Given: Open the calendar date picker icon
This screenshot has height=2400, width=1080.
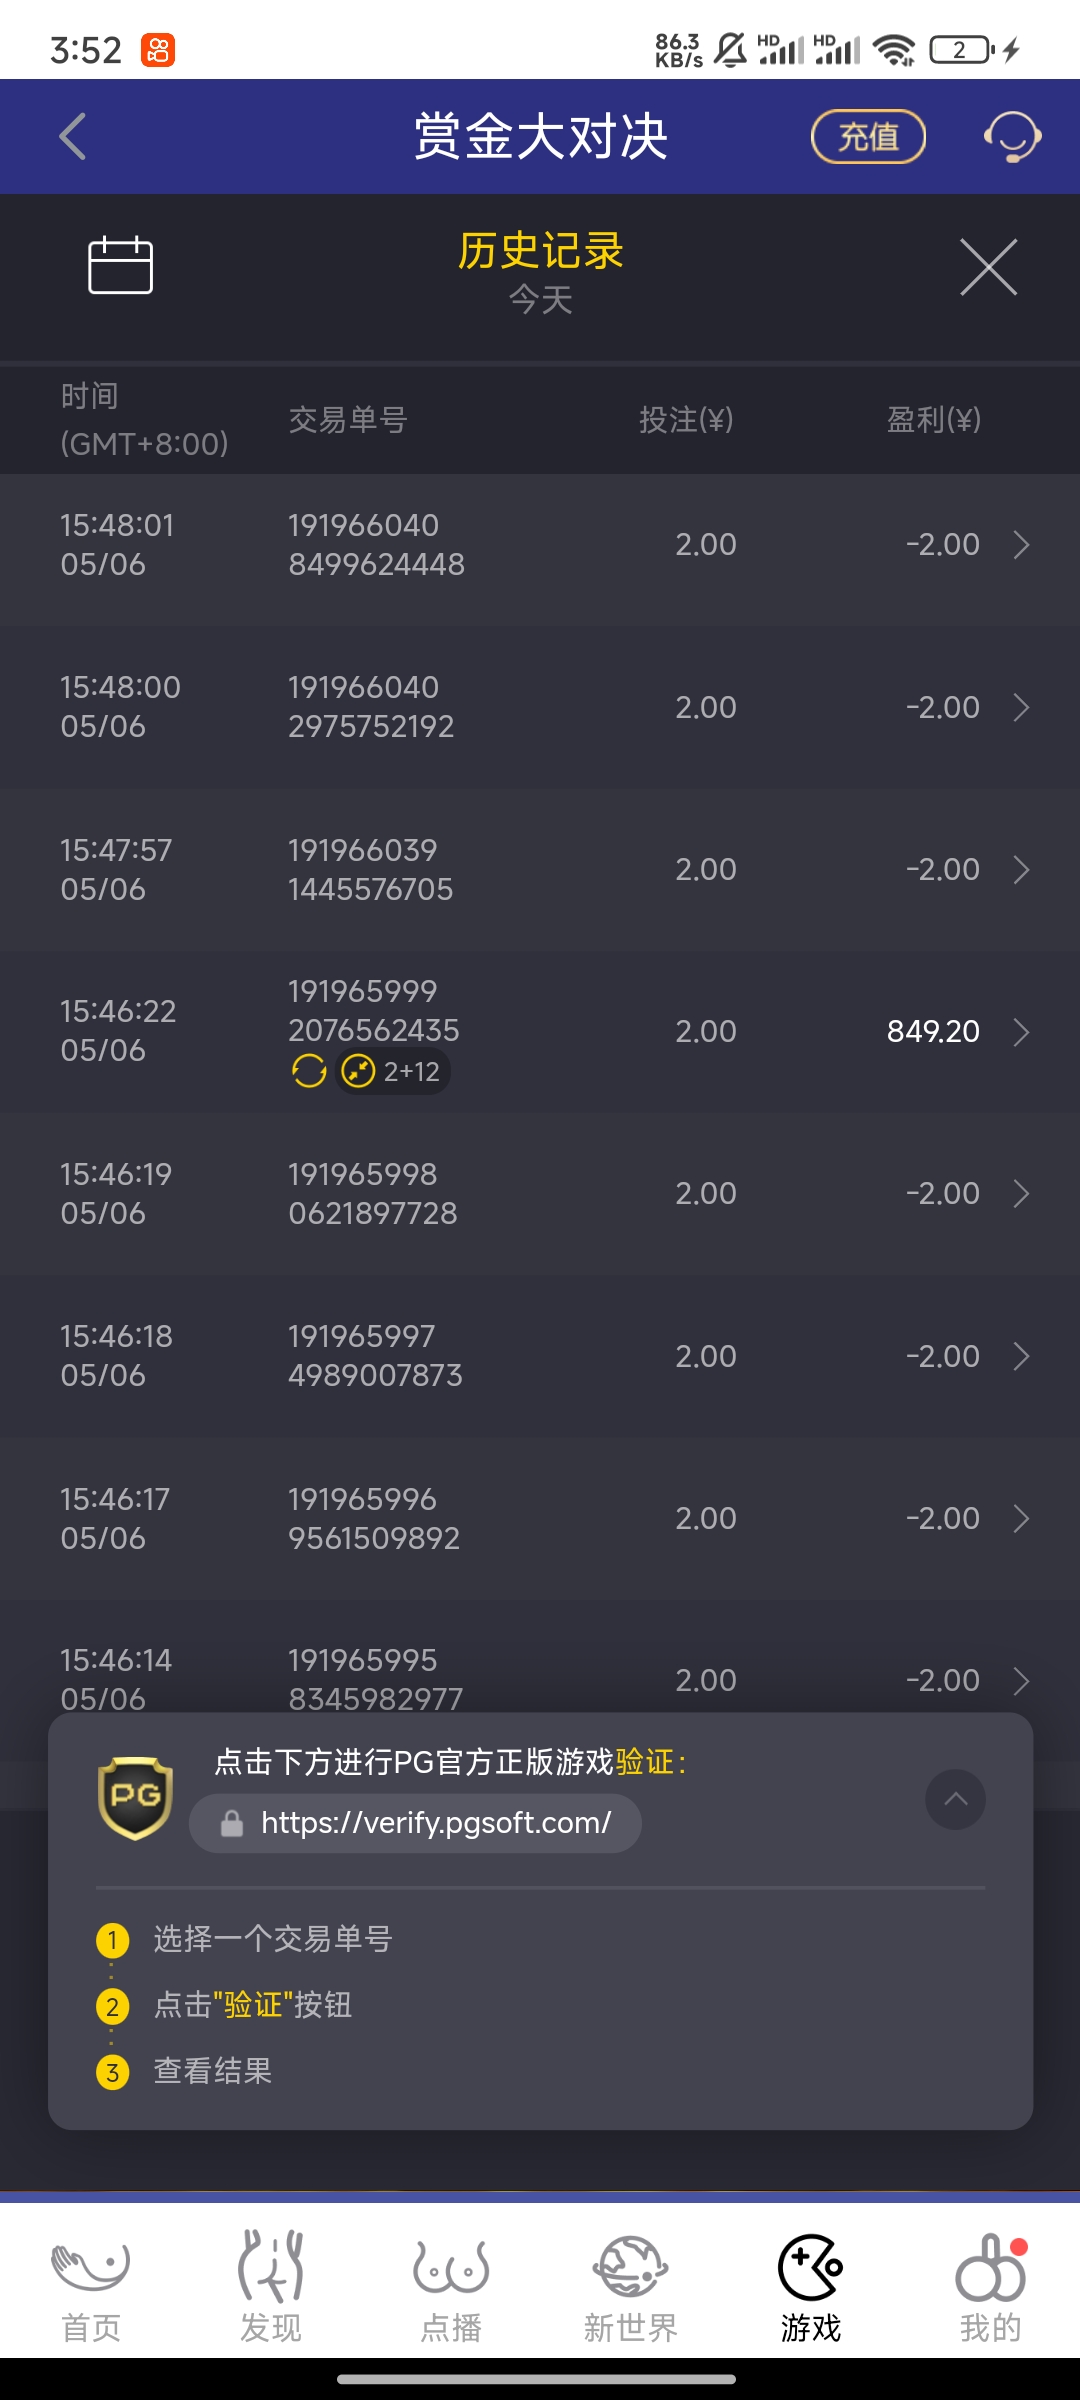Looking at the screenshot, I should click(x=120, y=265).
